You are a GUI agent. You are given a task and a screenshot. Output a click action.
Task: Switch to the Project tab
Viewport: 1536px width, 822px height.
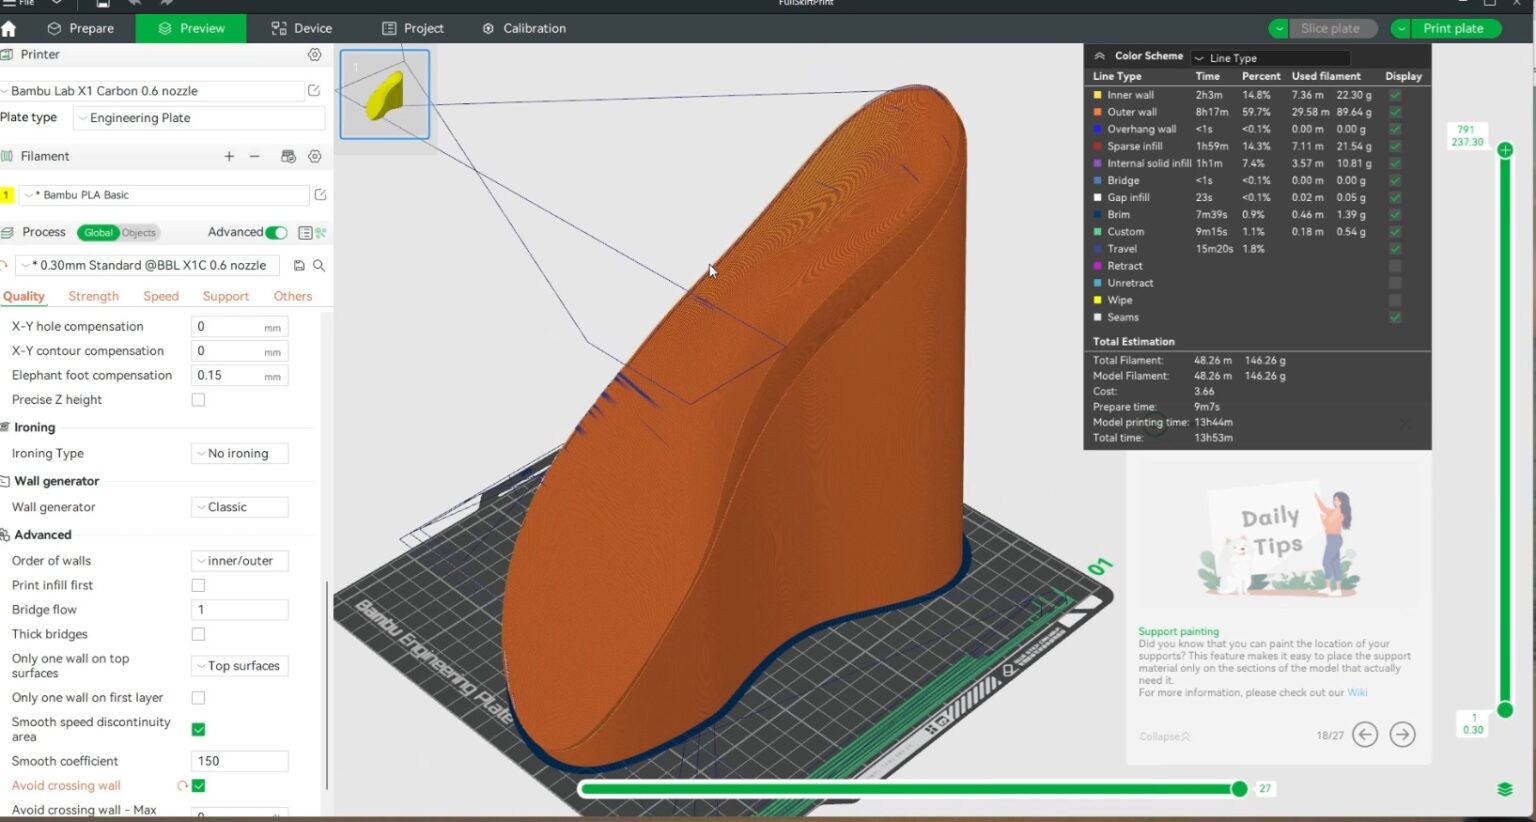[x=413, y=29]
